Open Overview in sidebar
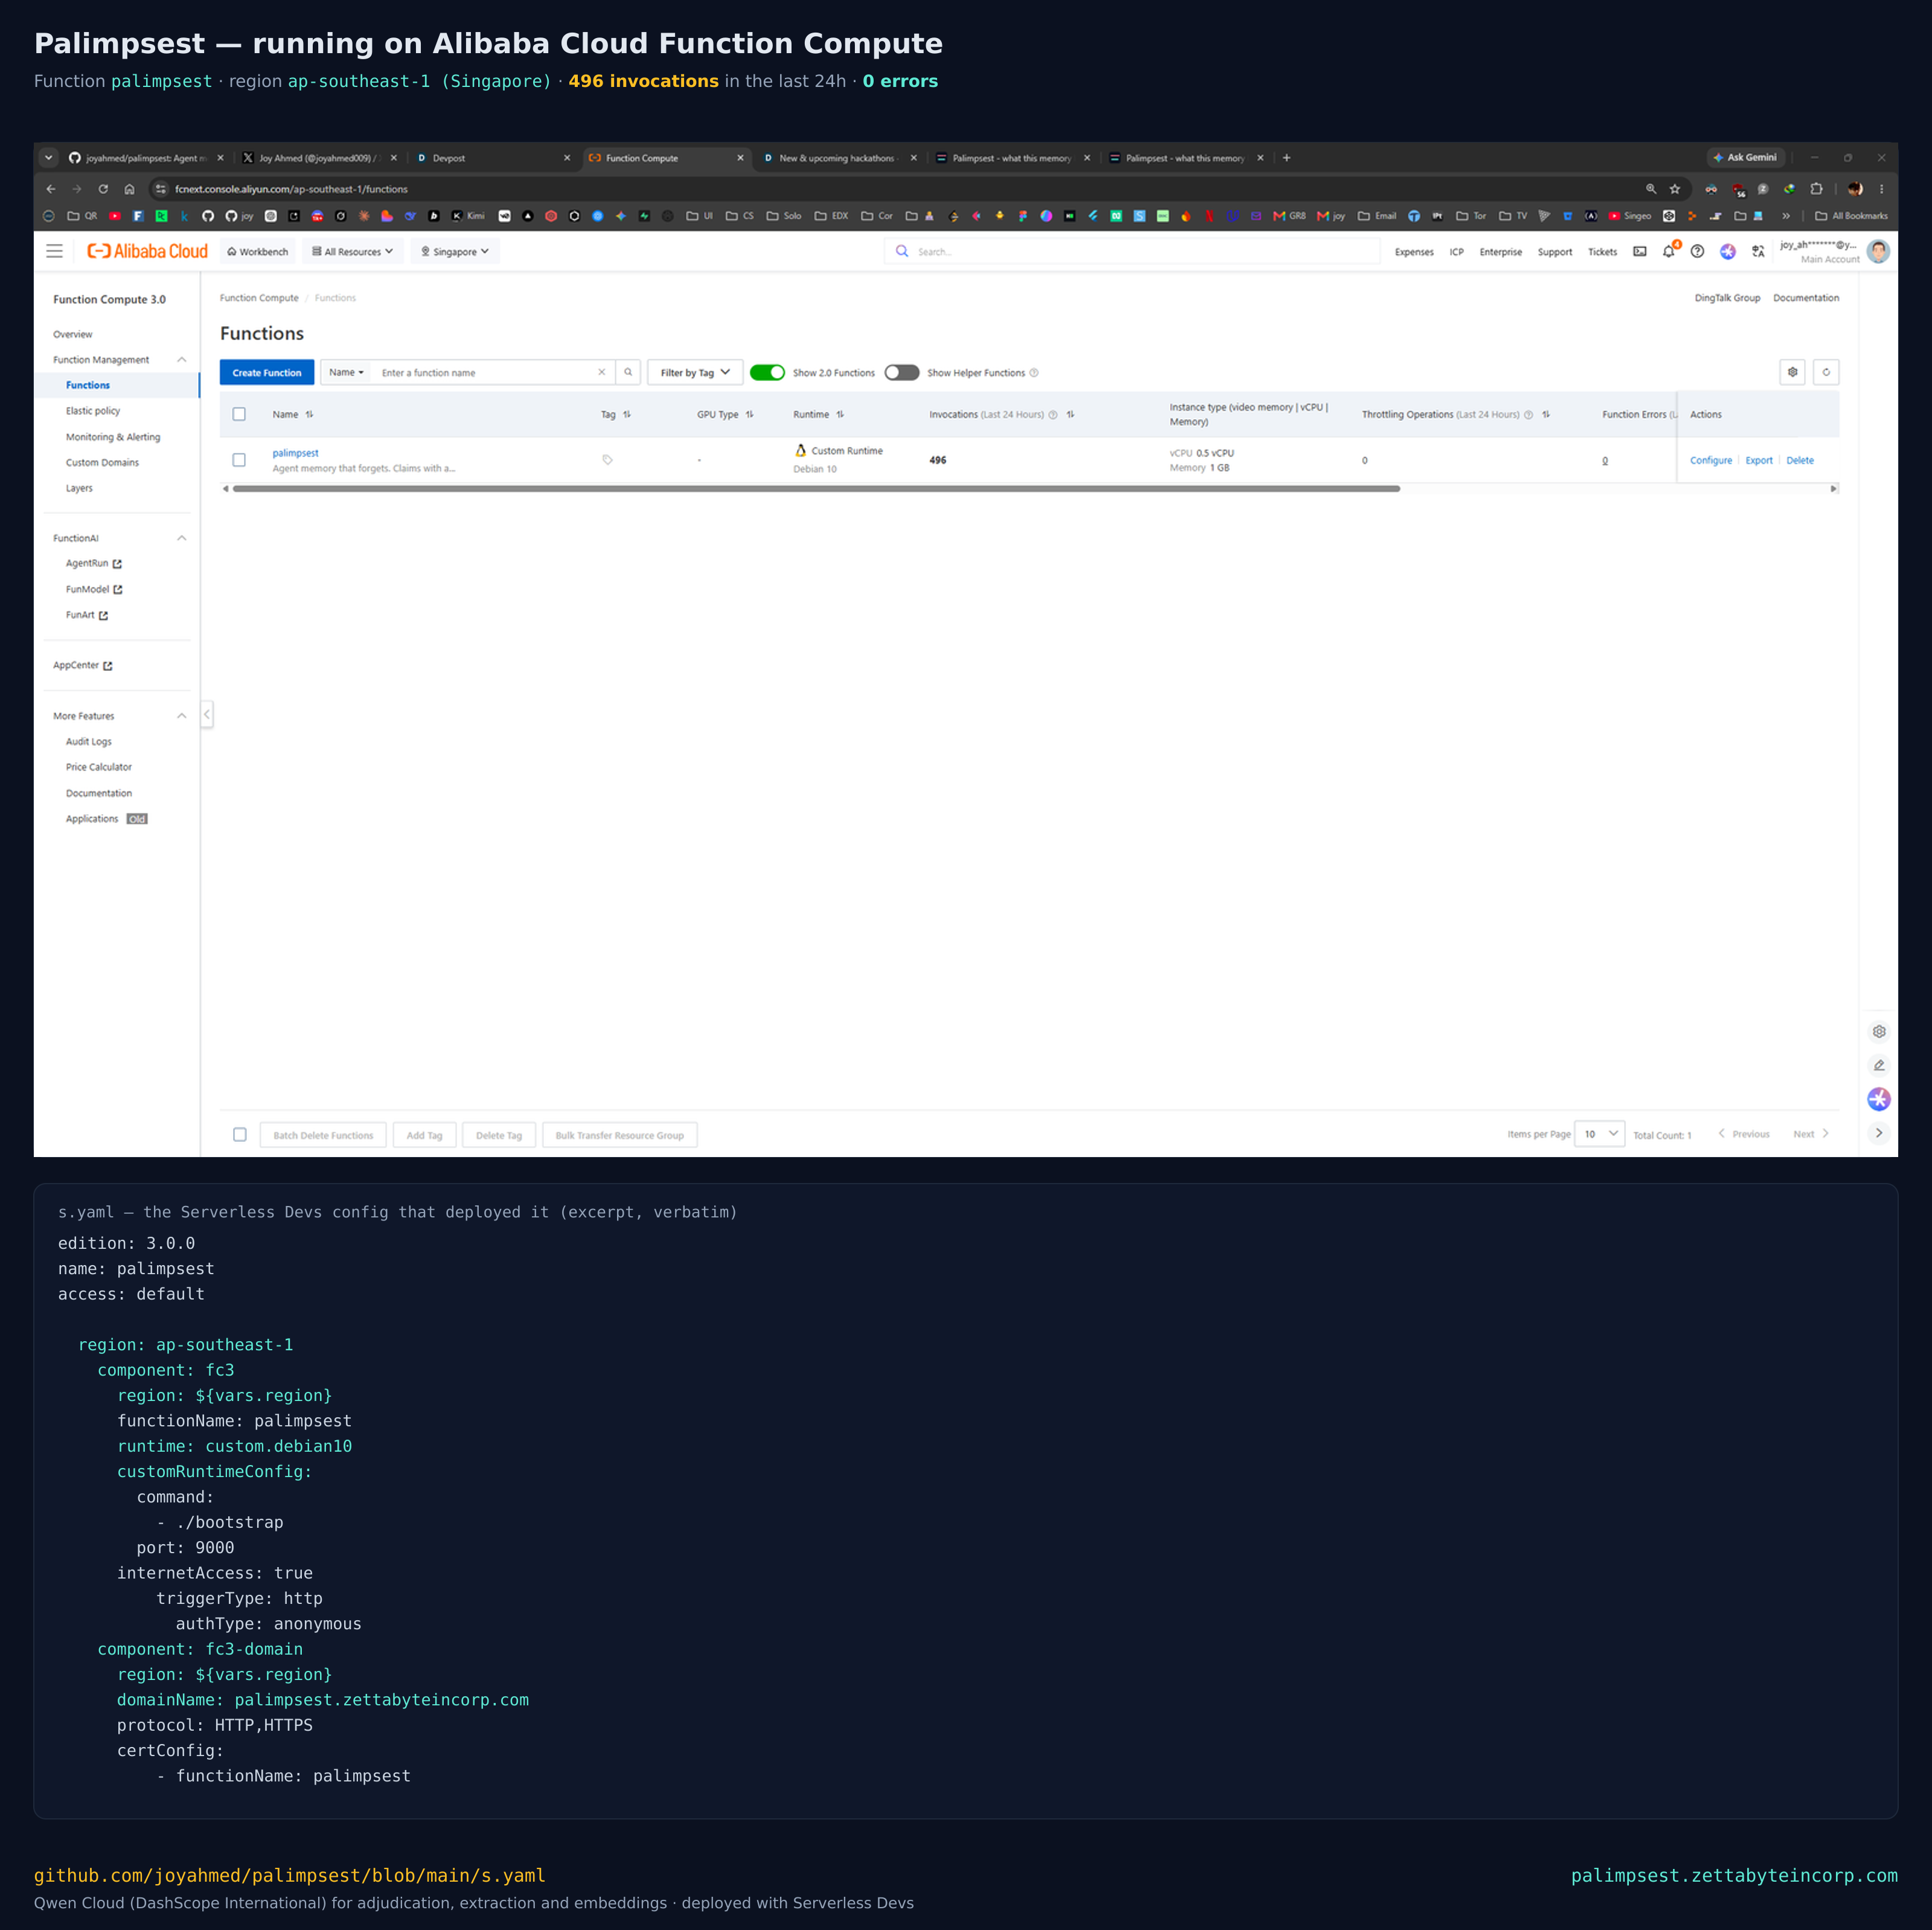 72,334
